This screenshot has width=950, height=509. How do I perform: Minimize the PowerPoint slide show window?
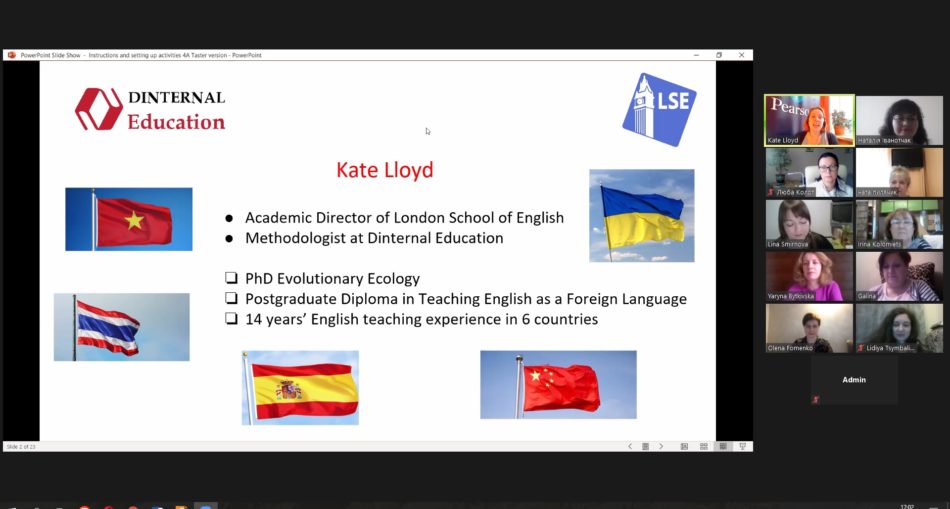coord(696,55)
